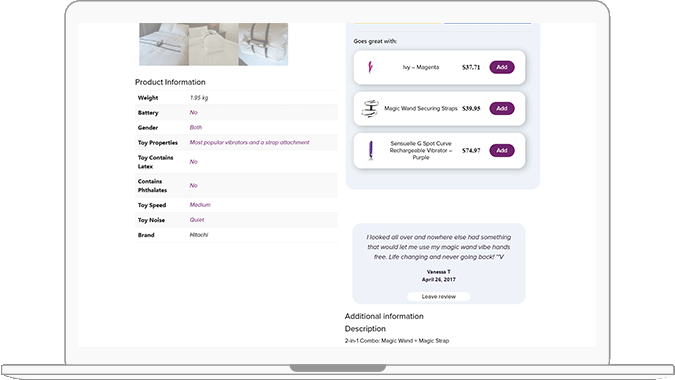Click the Battery value 'No'

[x=193, y=112]
